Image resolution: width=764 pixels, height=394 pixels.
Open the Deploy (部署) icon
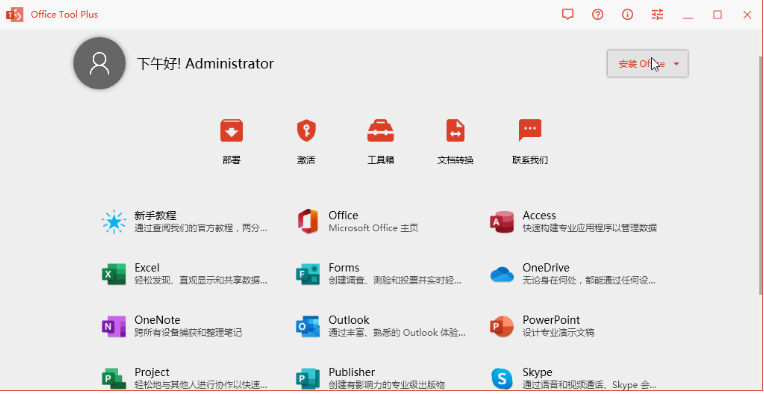point(231,131)
